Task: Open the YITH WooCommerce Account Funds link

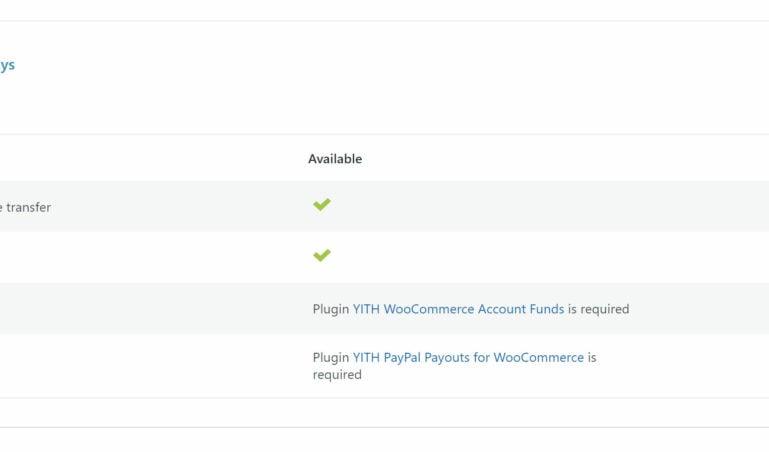Action: (x=459, y=309)
